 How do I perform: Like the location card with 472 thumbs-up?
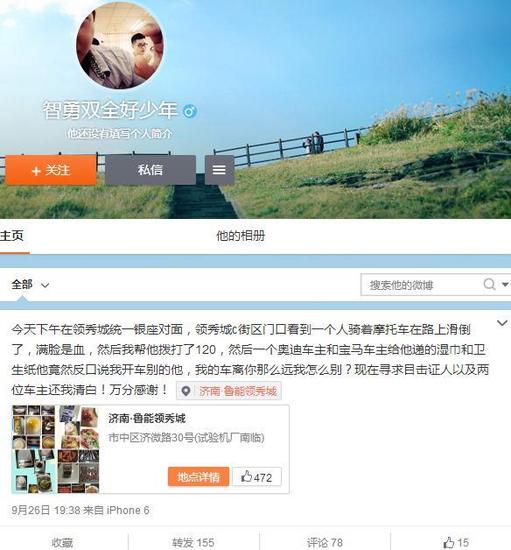[x=257, y=477]
